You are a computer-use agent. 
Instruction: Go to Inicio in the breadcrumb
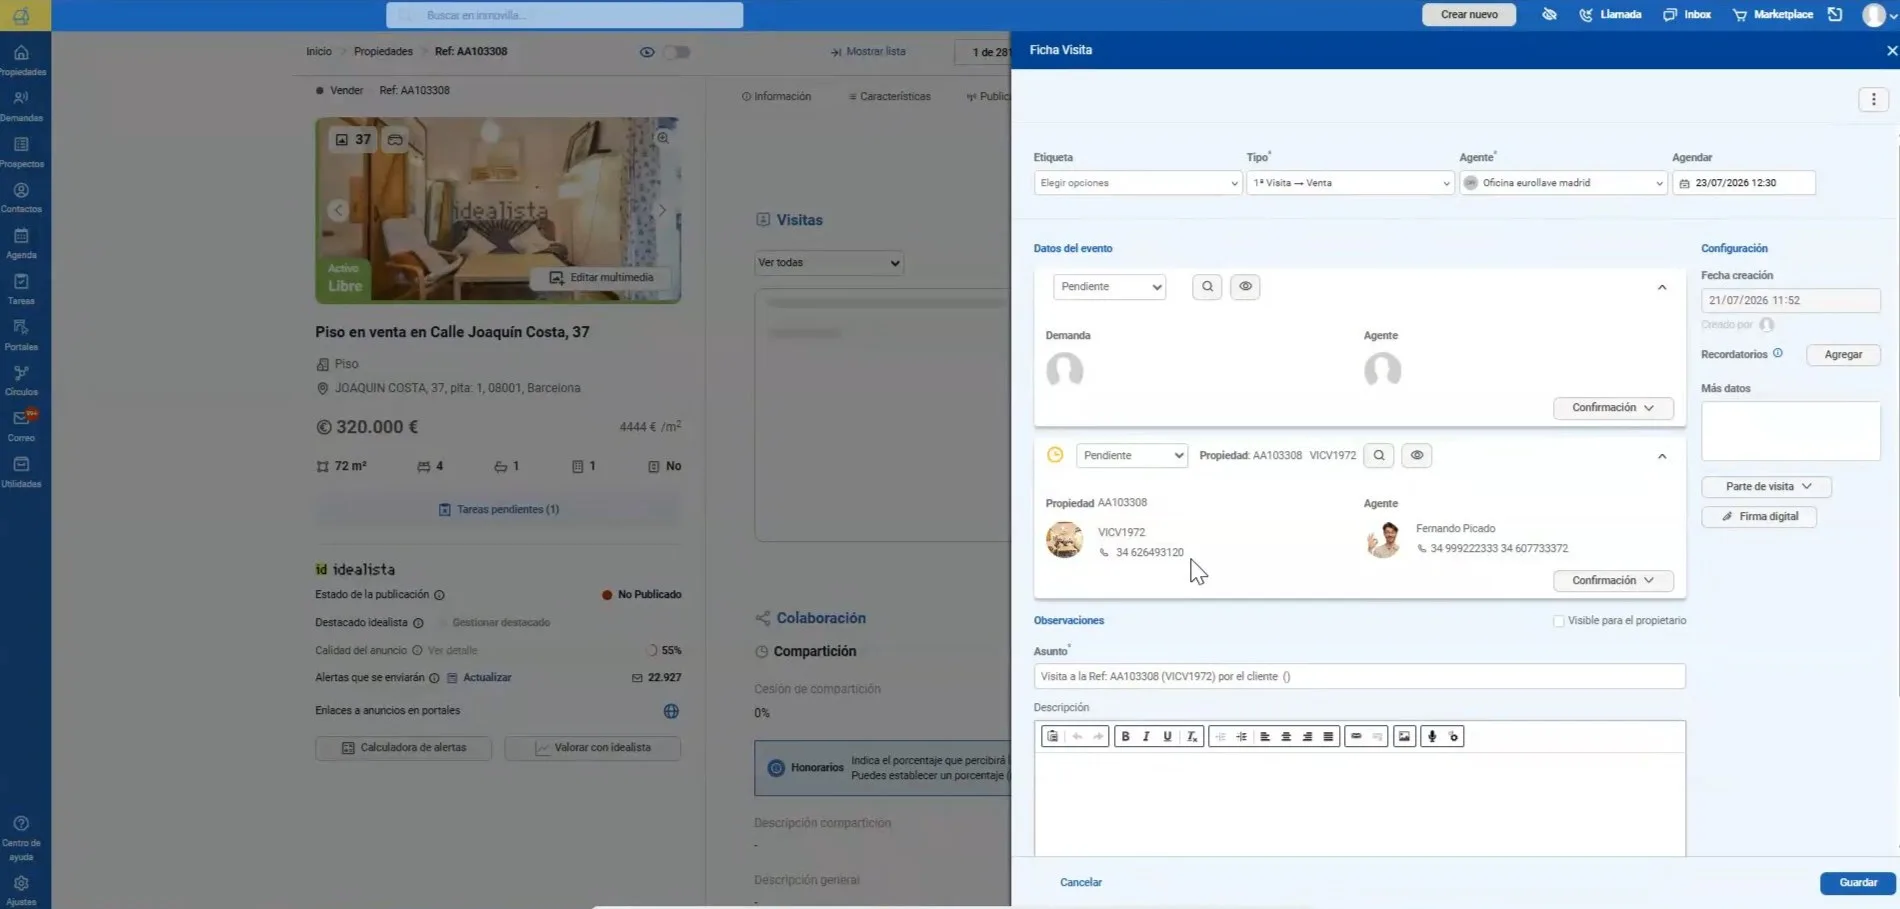(x=319, y=52)
